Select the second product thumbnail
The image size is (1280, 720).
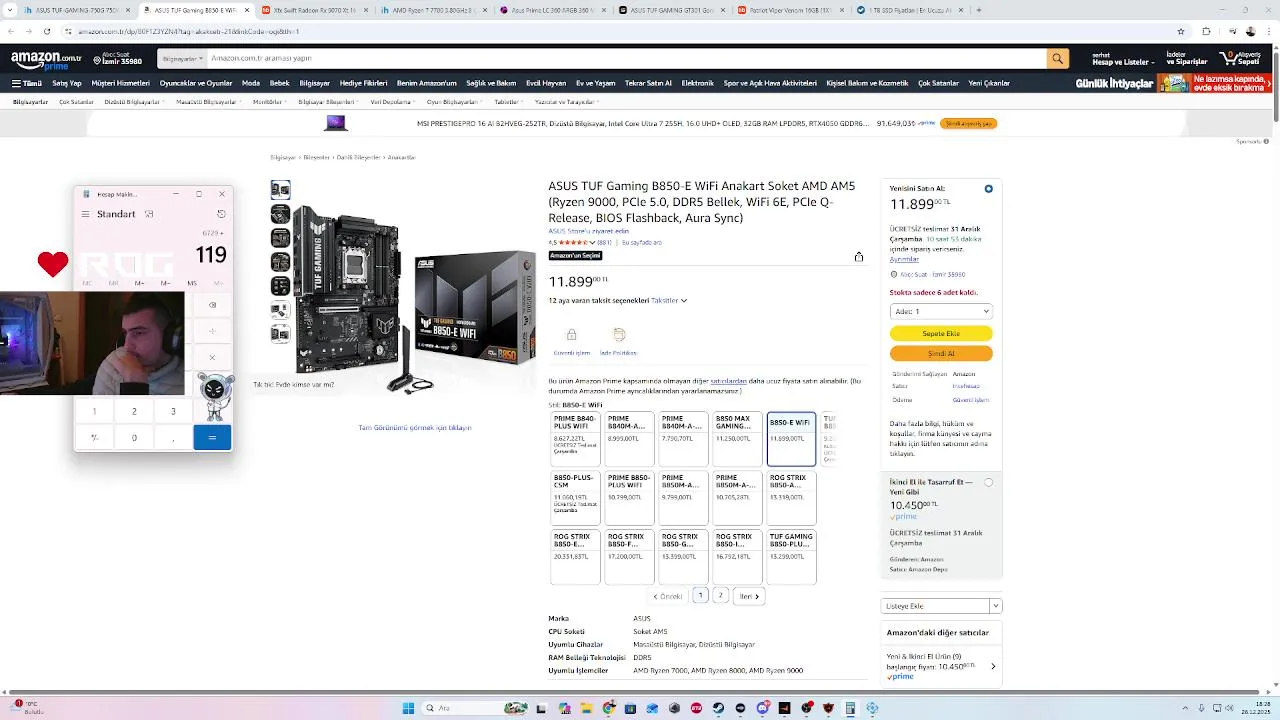(281, 214)
